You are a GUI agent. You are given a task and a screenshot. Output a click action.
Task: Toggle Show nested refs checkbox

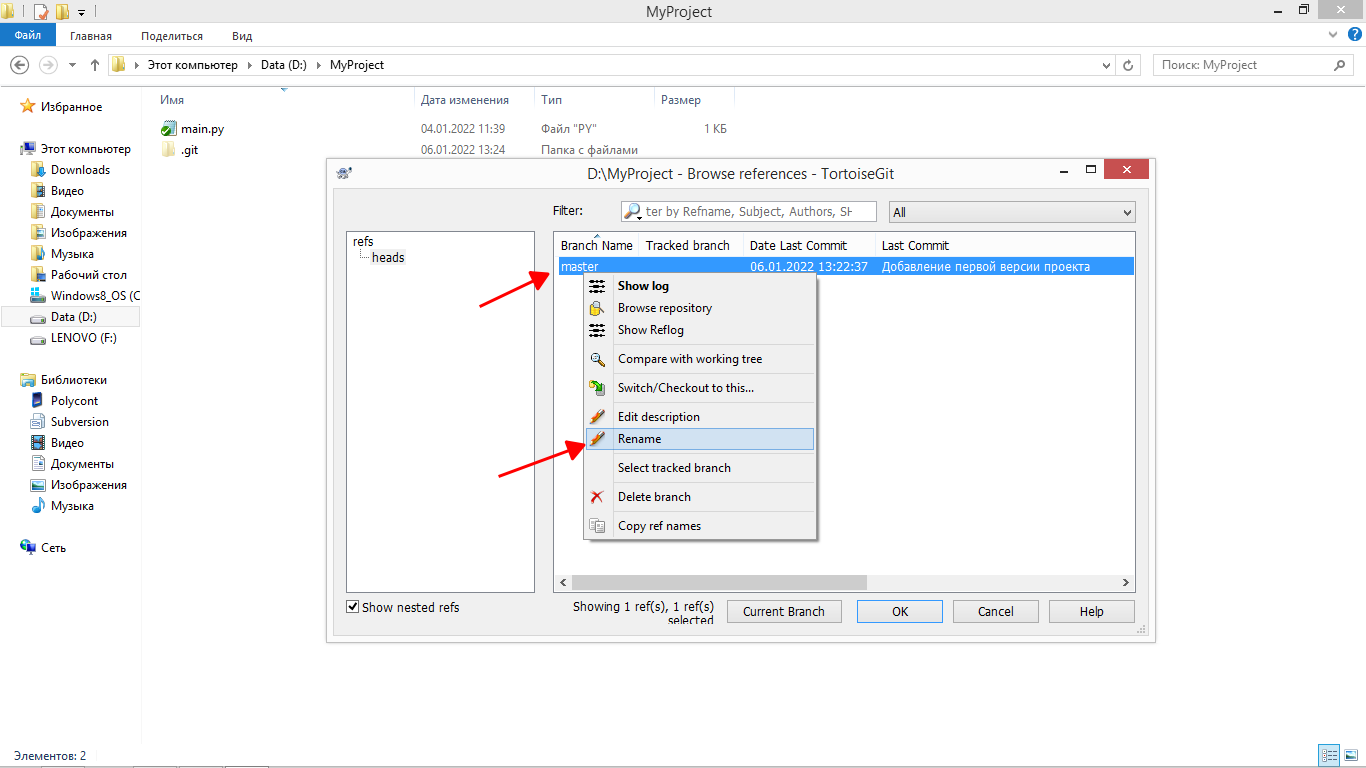click(x=352, y=607)
